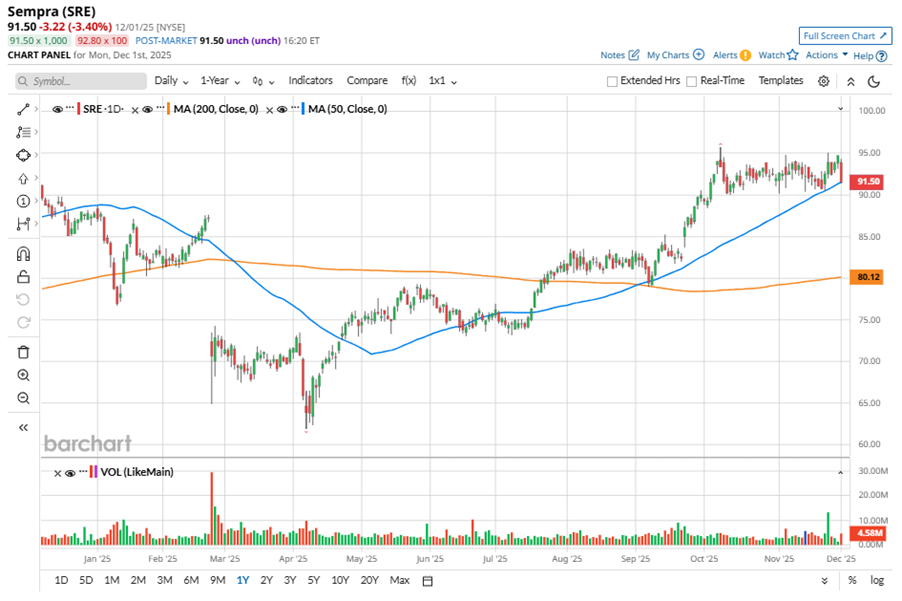The image size is (902, 601).
Task: Open the 1x1 grid layout dropdown
Action: [x=442, y=81]
